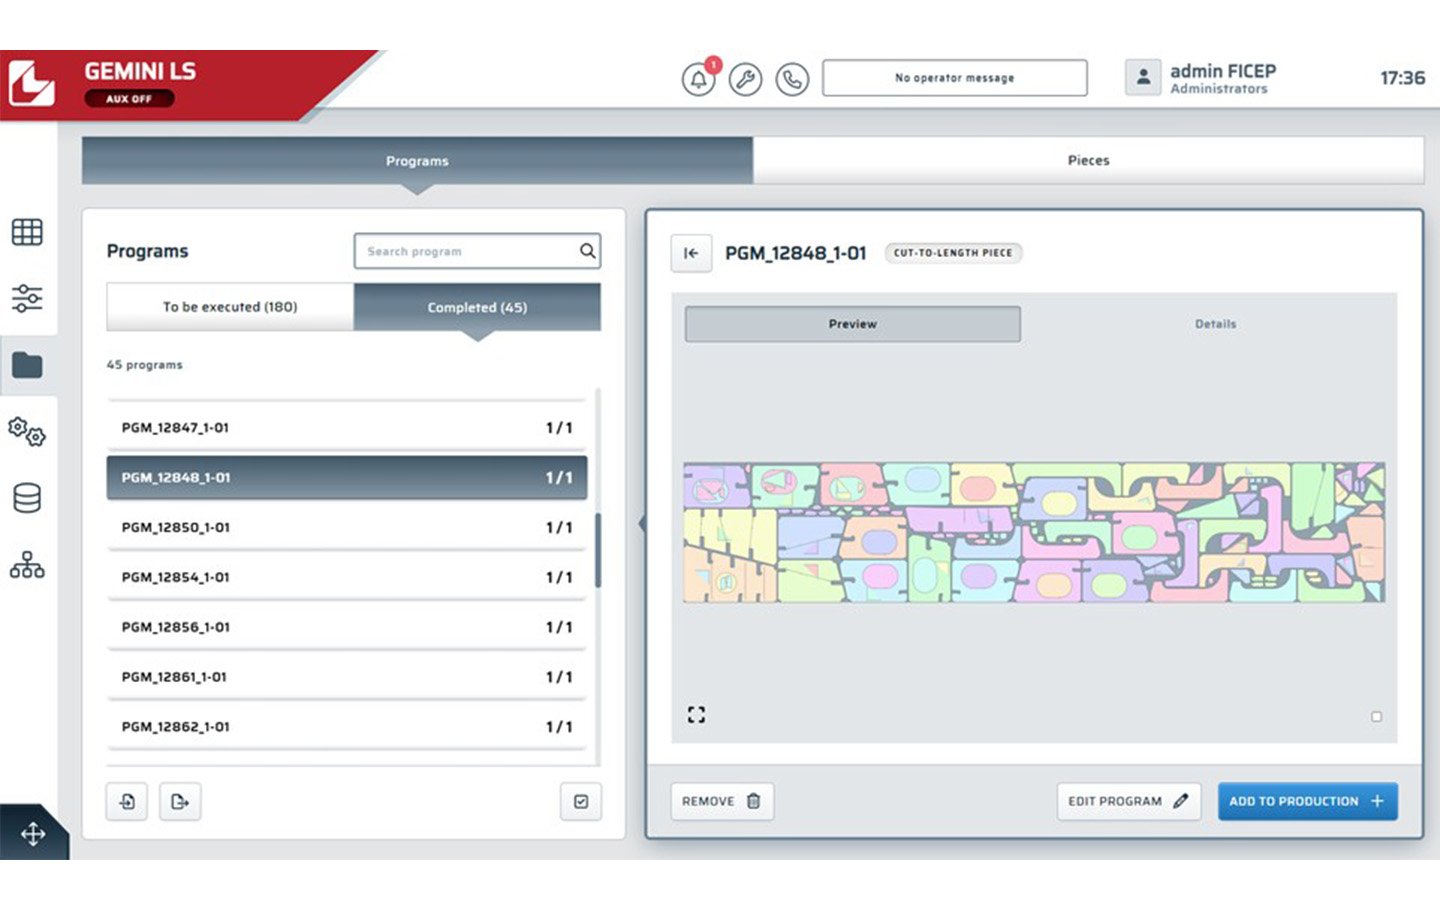The width and height of the screenshot is (1440, 910).
Task: Click the admin user avatar icon
Action: click(1143, 77)
